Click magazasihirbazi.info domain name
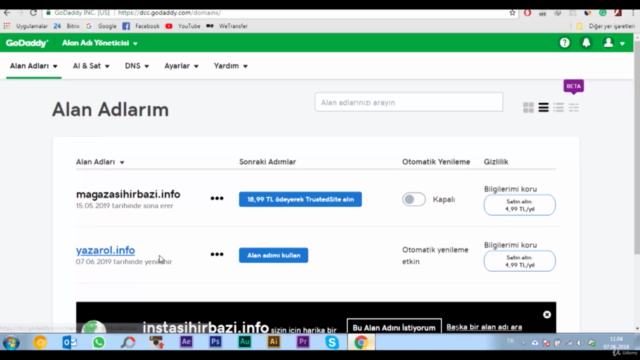 point(128,194)
